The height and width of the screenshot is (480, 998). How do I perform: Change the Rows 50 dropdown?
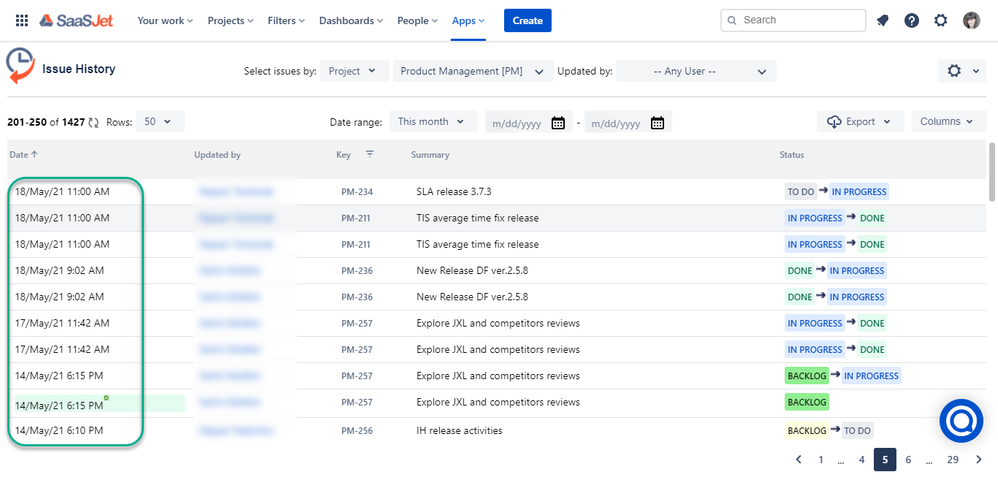click(160, 122)
